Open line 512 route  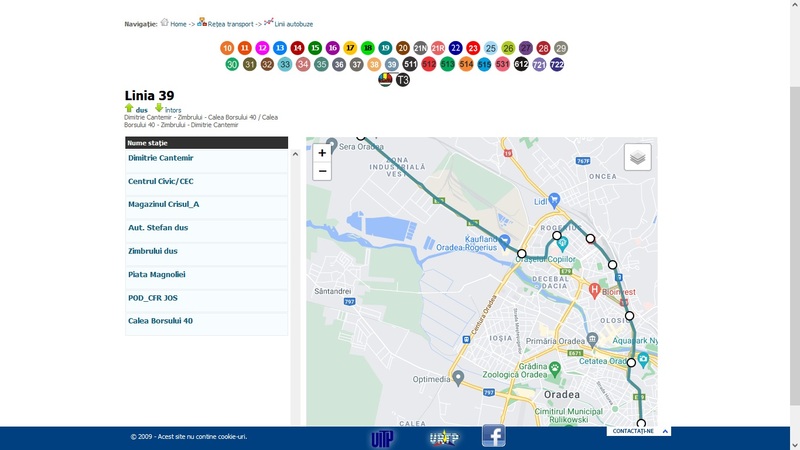pyautogui.click(x=429, y=64)
